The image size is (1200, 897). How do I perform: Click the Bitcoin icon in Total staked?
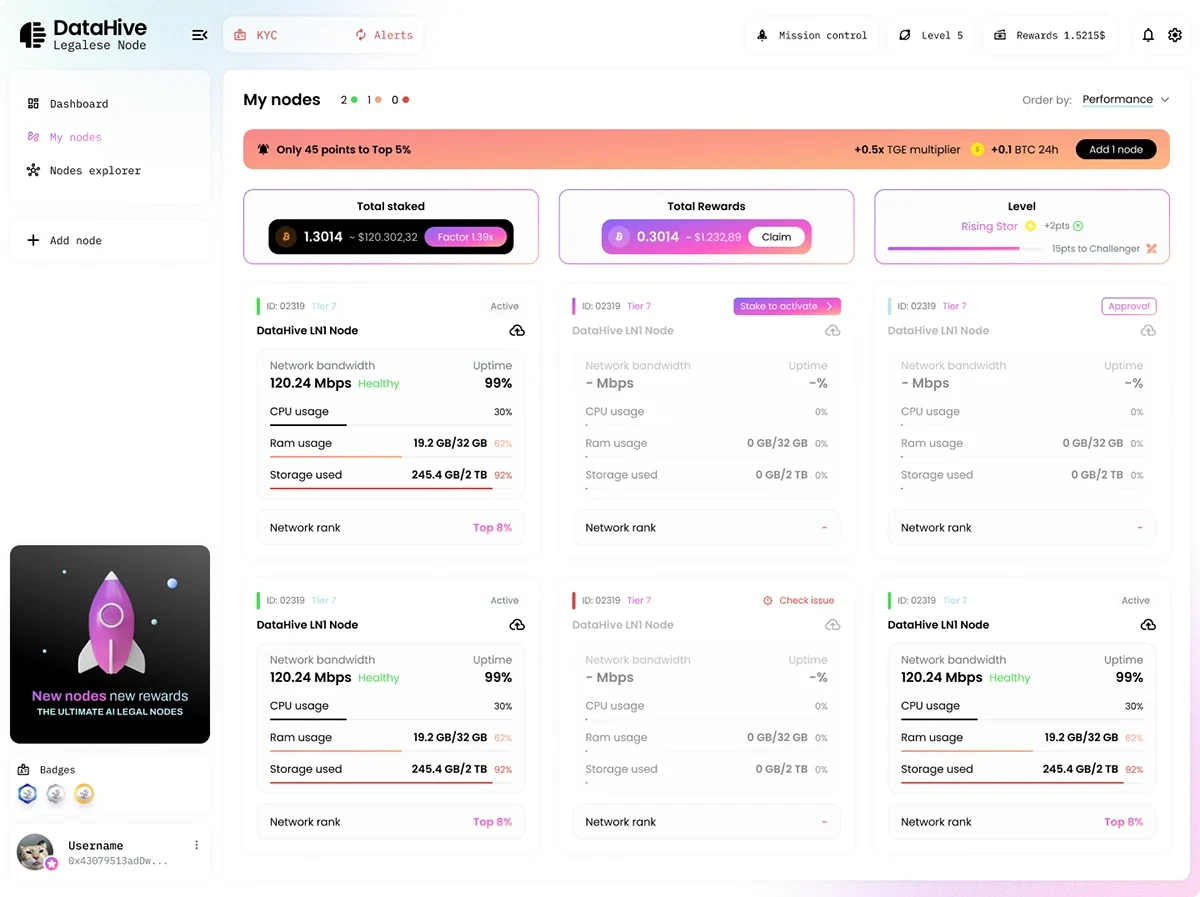pos(285,237)
